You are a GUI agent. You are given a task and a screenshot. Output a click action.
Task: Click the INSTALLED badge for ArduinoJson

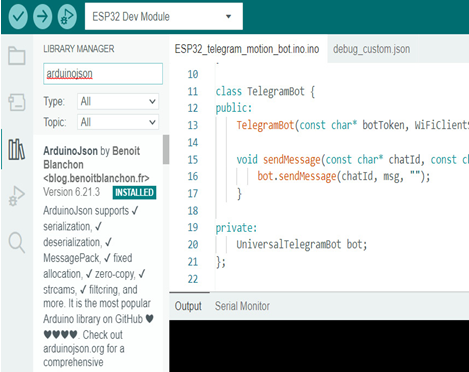(134, 193)
